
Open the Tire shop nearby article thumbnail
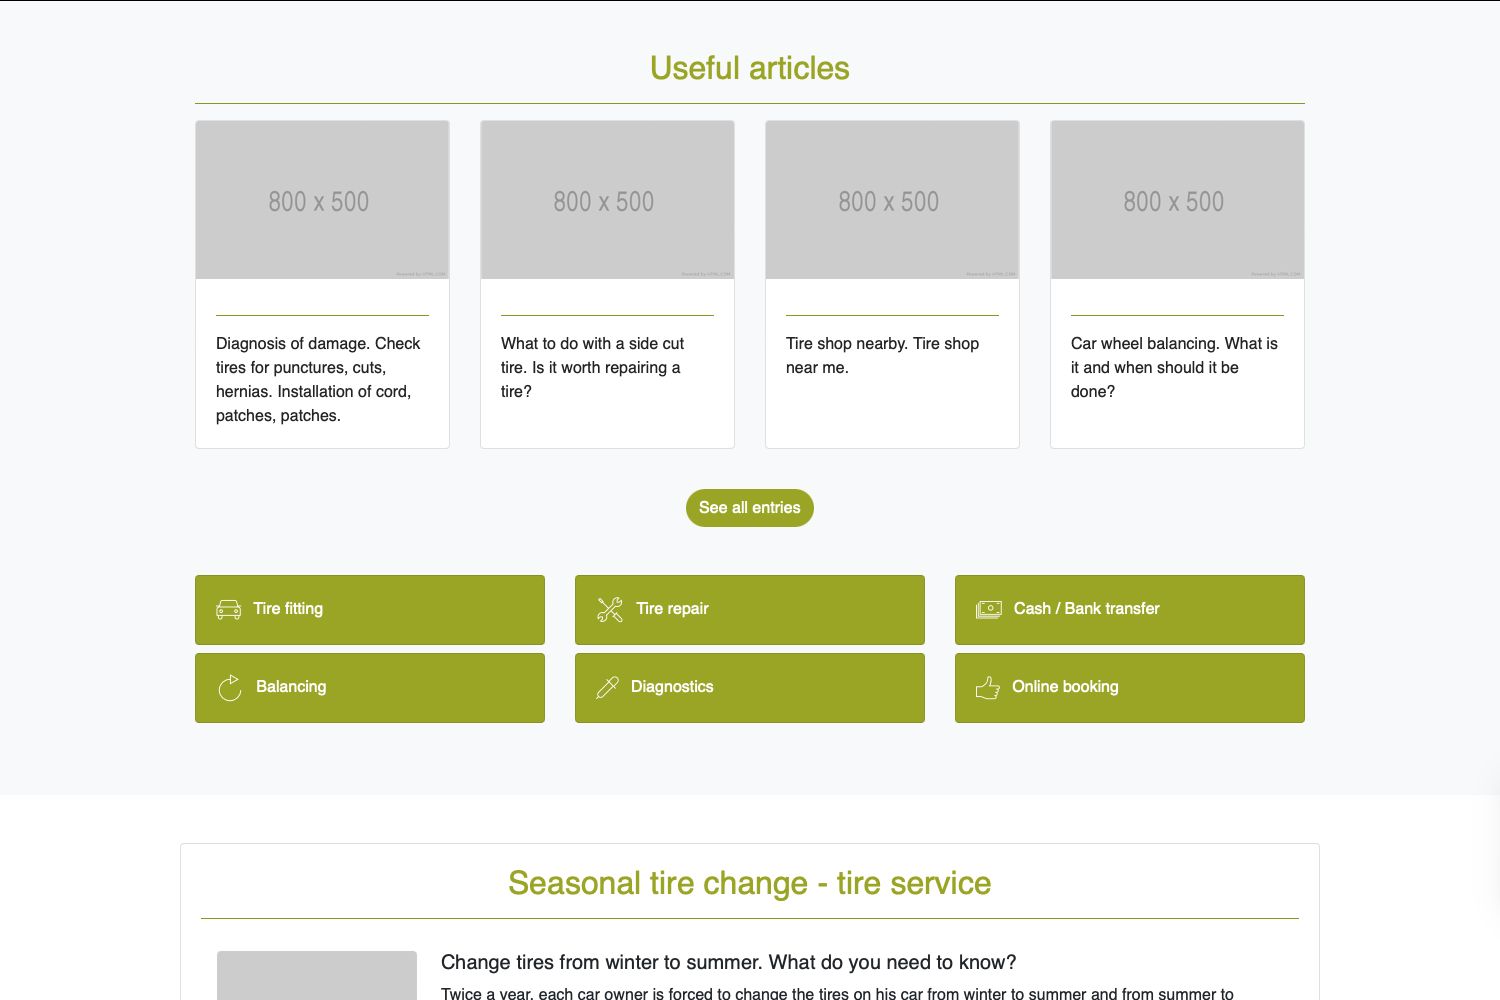point(892,200)
